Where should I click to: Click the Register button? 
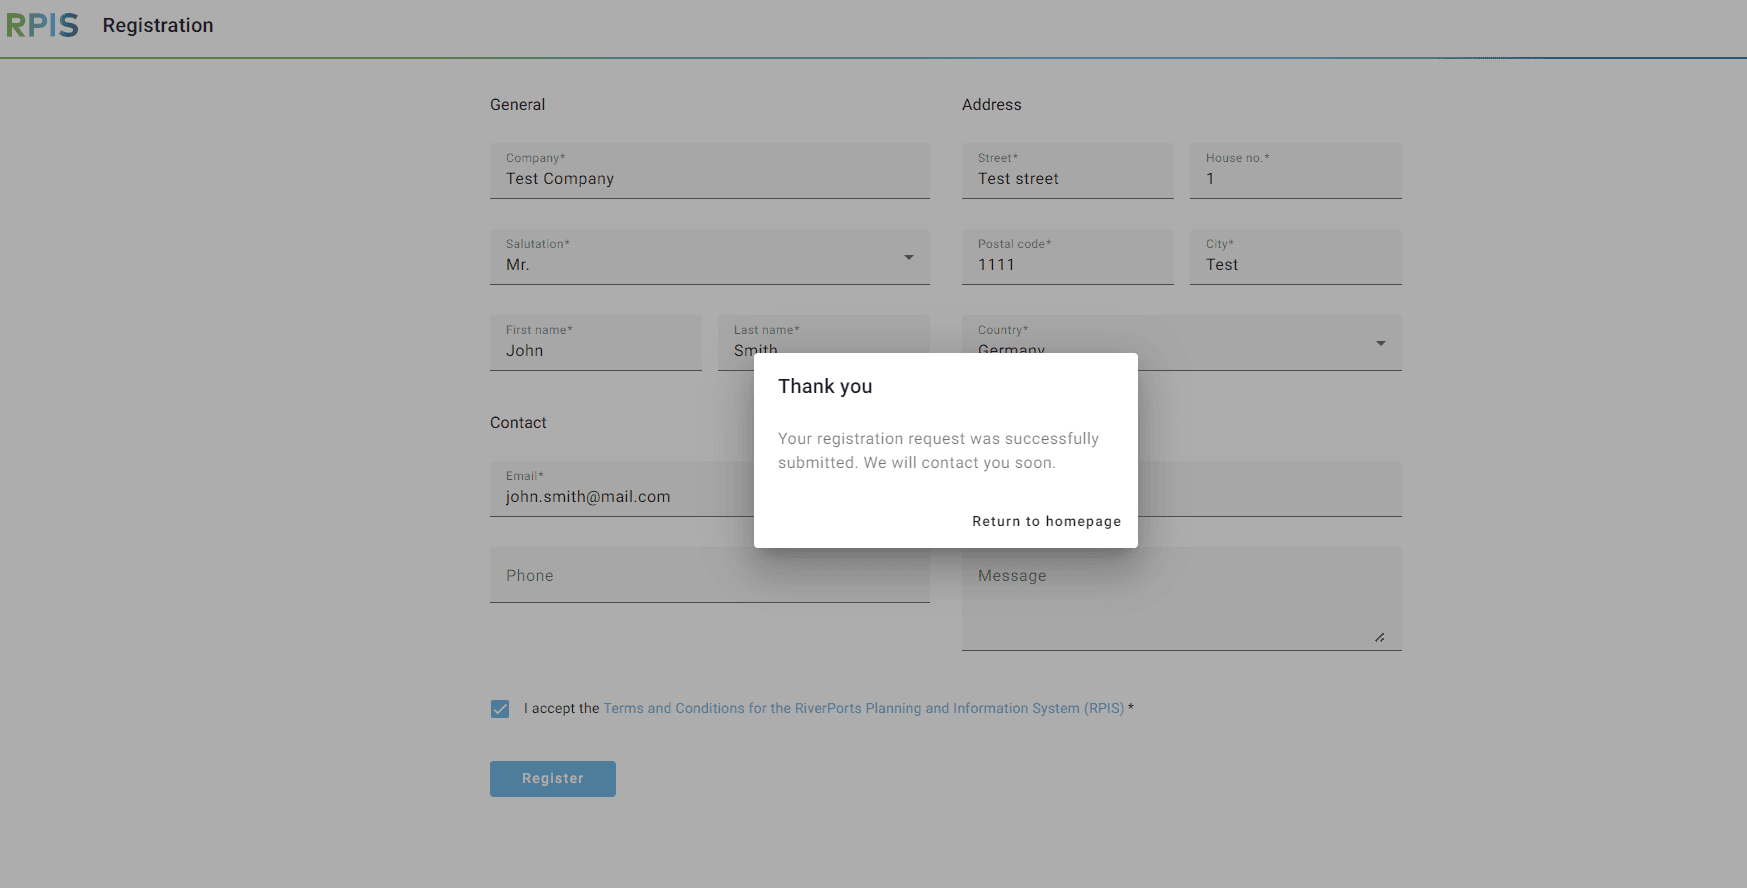[x=553, y=779]
